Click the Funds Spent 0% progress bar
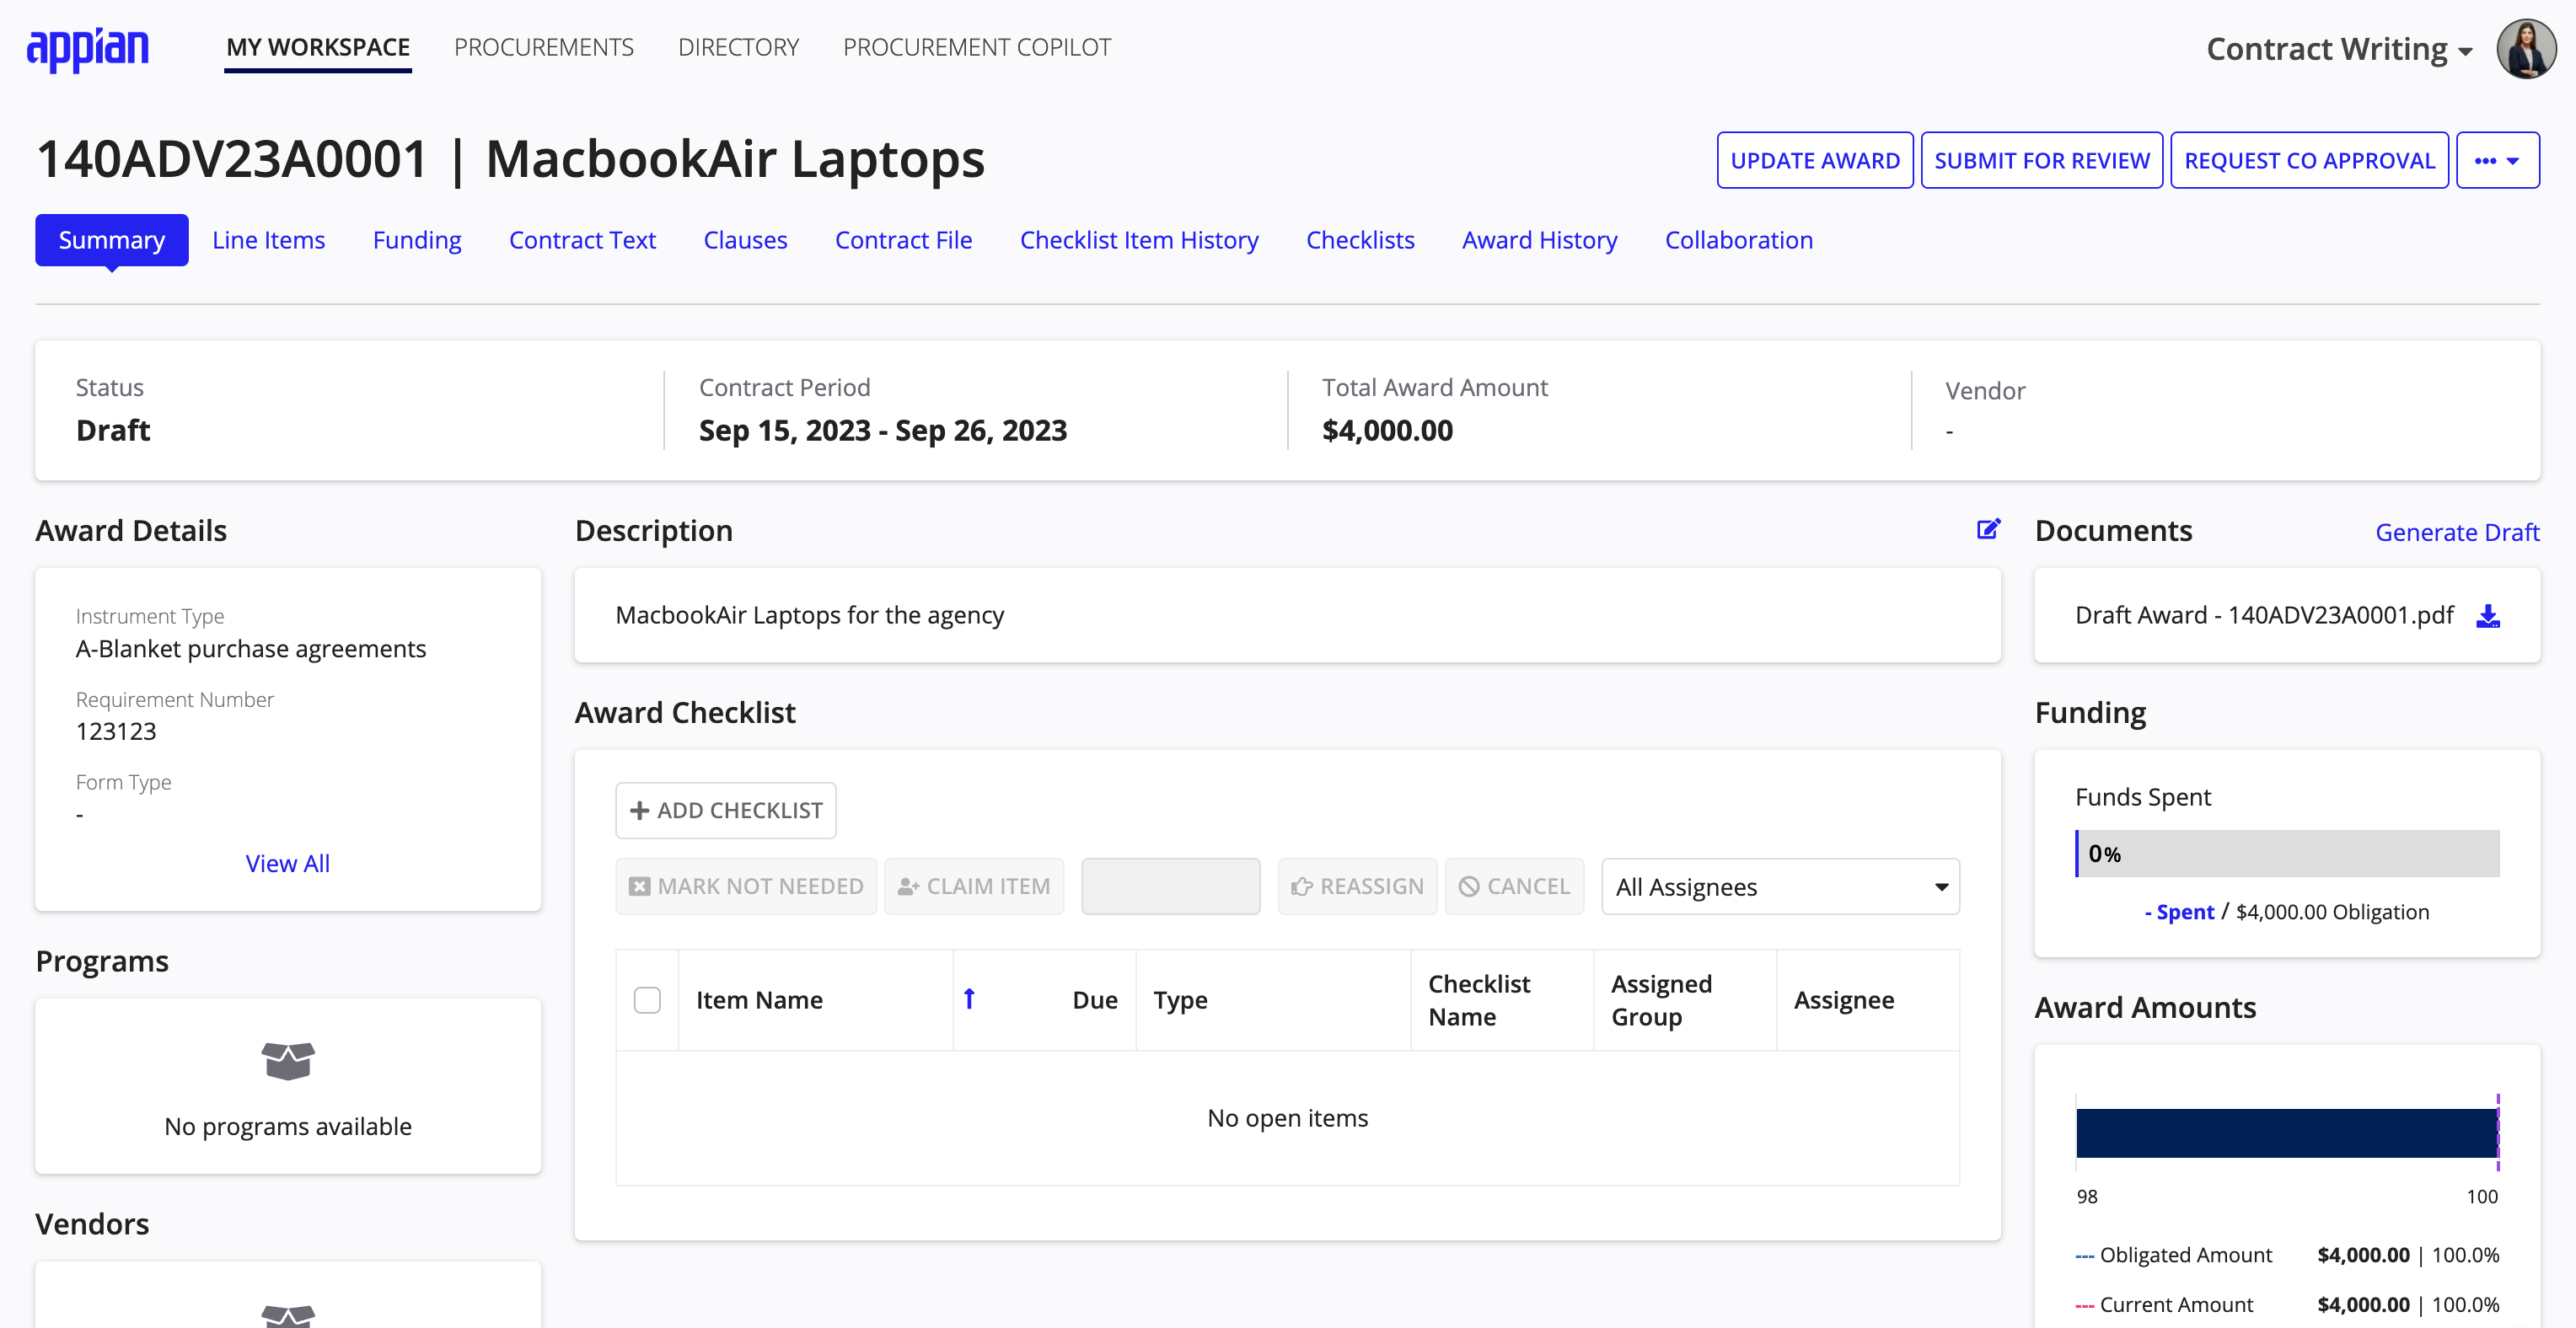Image resolution: width=2576 pixels, height=1328 pixels. click(2287, 853)
